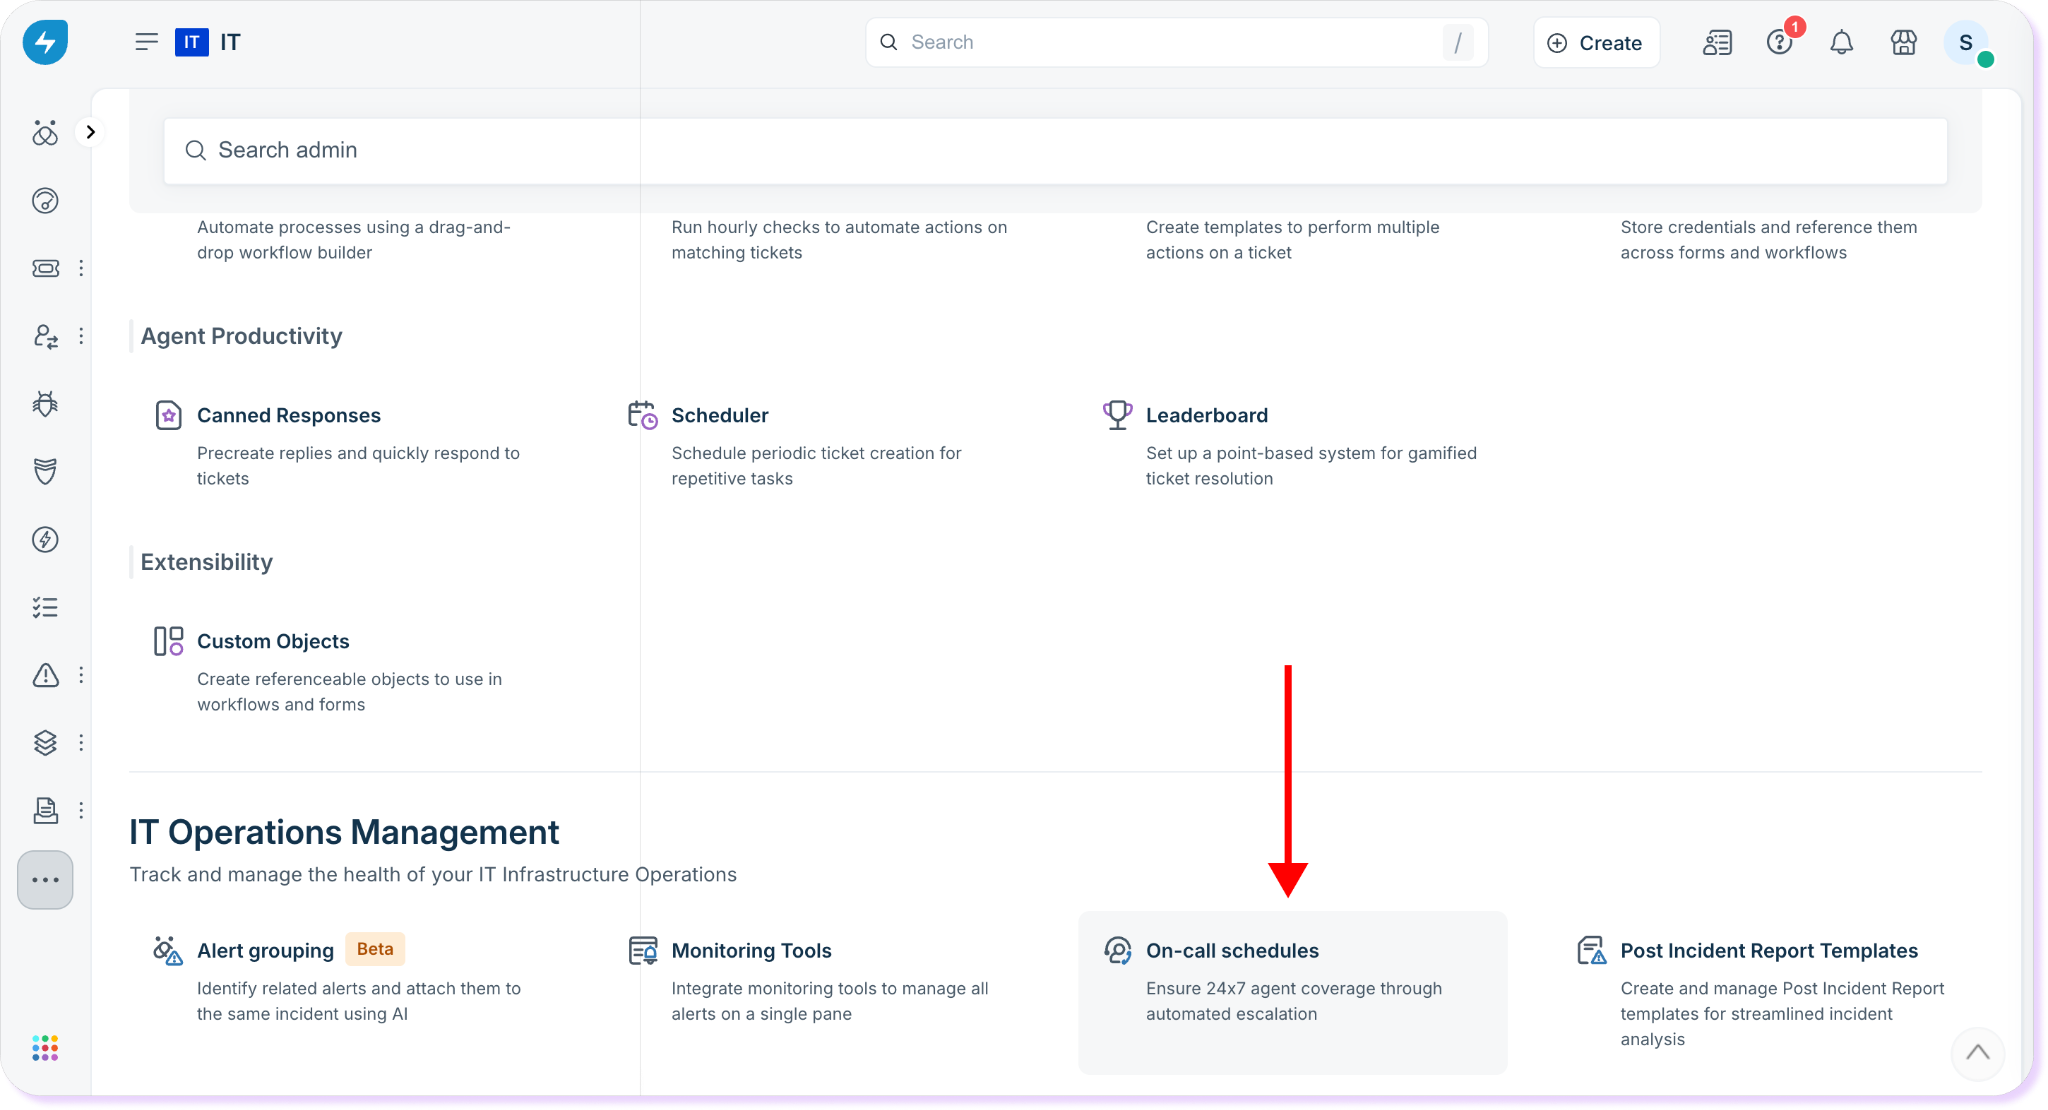Image resolution: width=2048 pixels, height=1110 pixels.
Task: Toggle the hamburger navigation menu
Action: [146, 42]
